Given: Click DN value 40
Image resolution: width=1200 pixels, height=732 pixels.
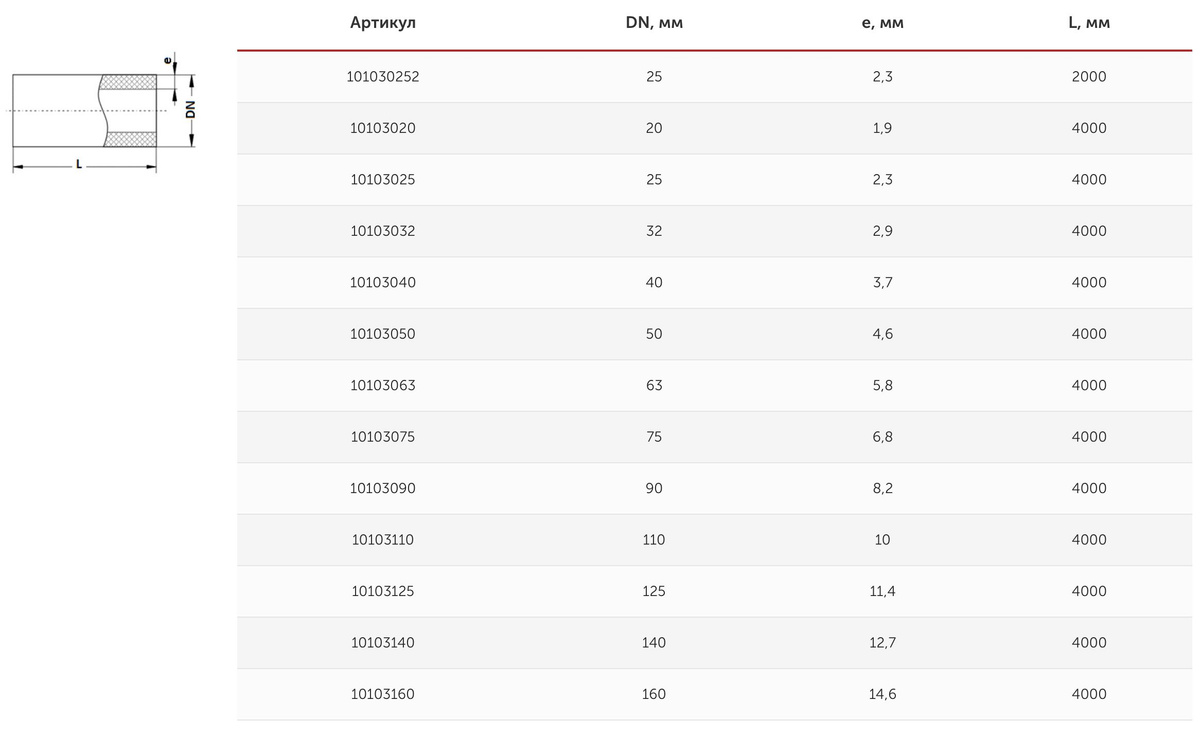Looking at the screenshot, I should point(654,283).
